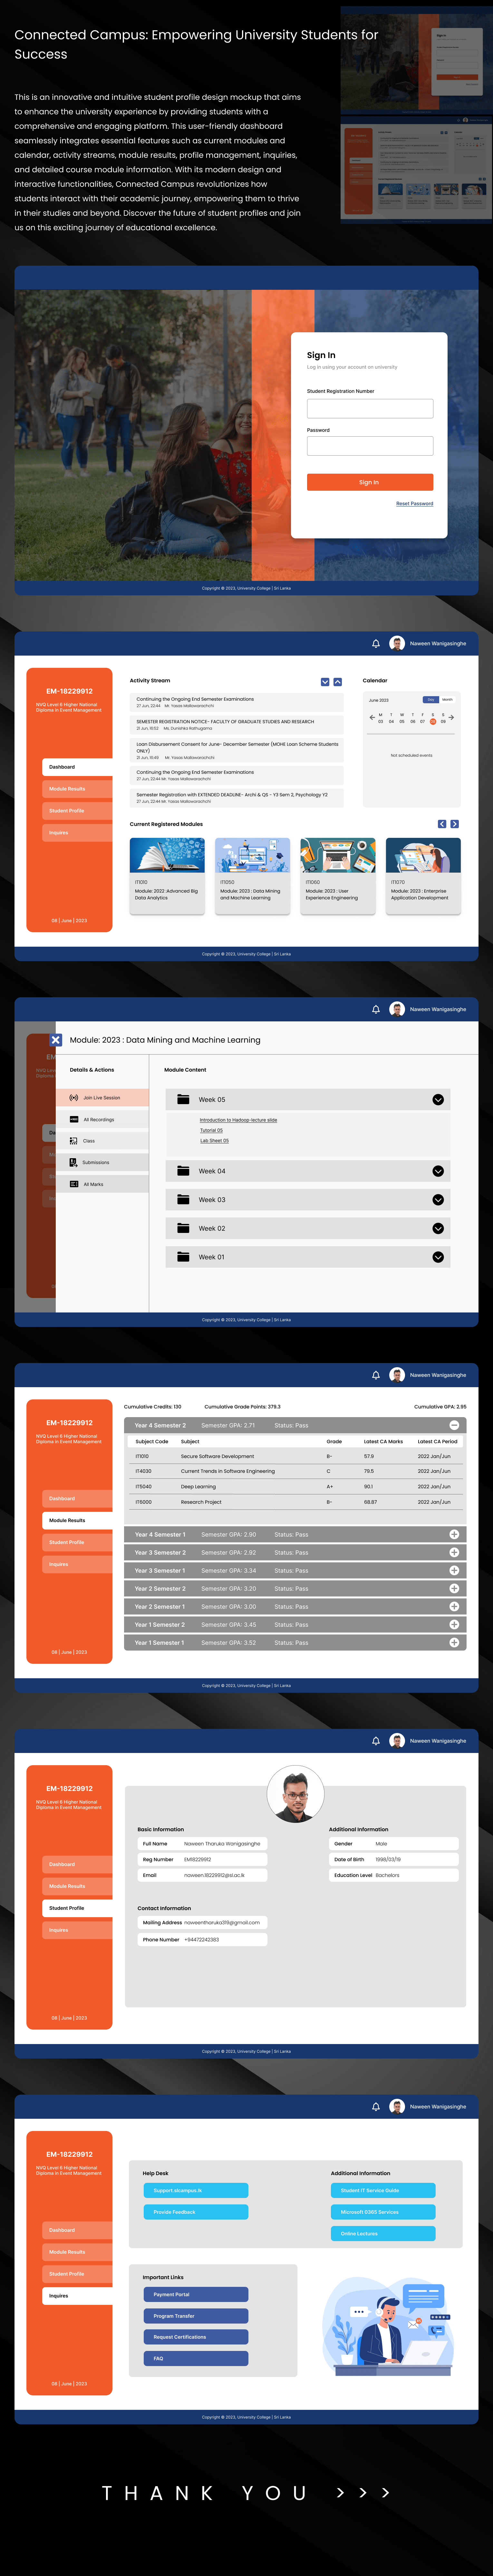
Task: Open Student Profile on dashboard sidebar
Action: pyautogui.click(x=67, y=811)
